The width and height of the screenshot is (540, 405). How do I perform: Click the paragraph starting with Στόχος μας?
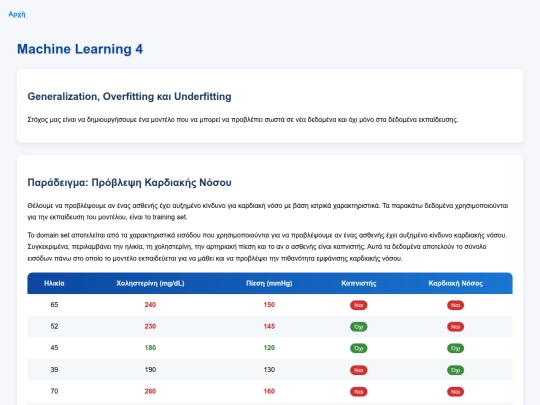click(x=243, y=120)
